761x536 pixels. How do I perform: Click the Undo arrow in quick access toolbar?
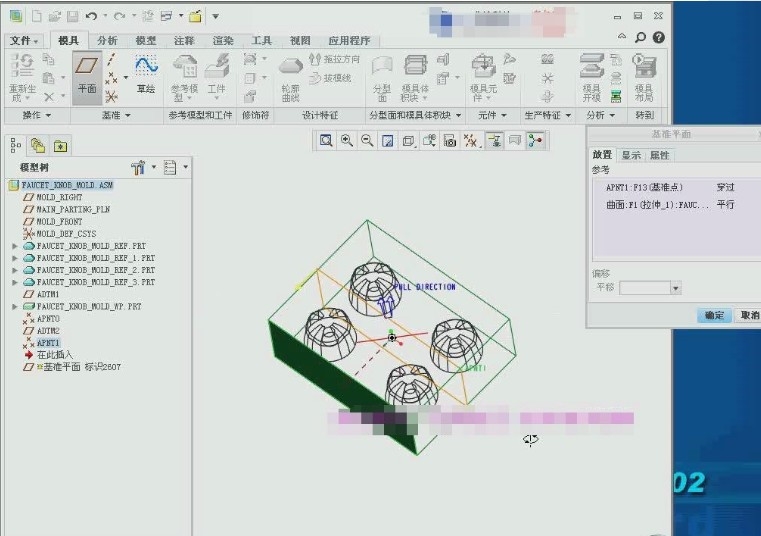91,16
